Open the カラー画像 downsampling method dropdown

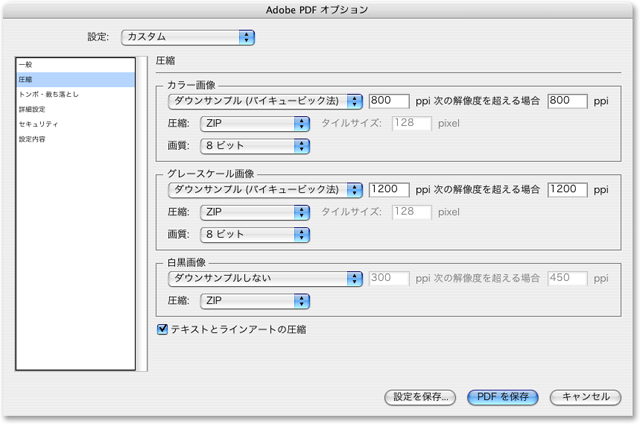pyautogui.click(x=264, y=102)
